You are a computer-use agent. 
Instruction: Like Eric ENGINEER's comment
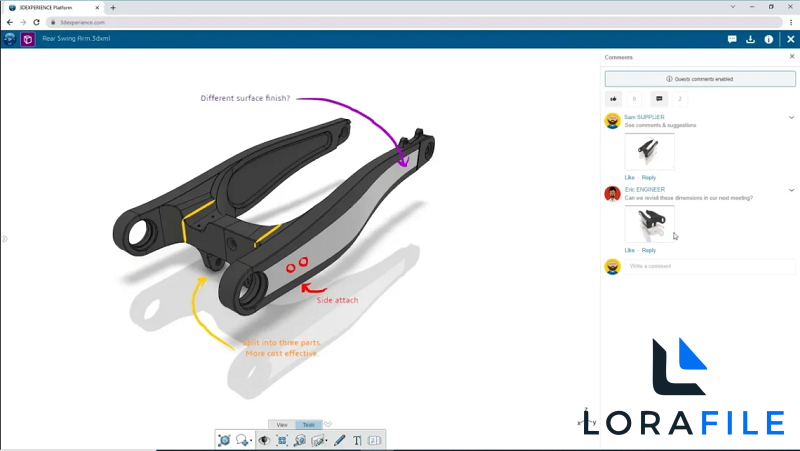(x=630, y=250)
